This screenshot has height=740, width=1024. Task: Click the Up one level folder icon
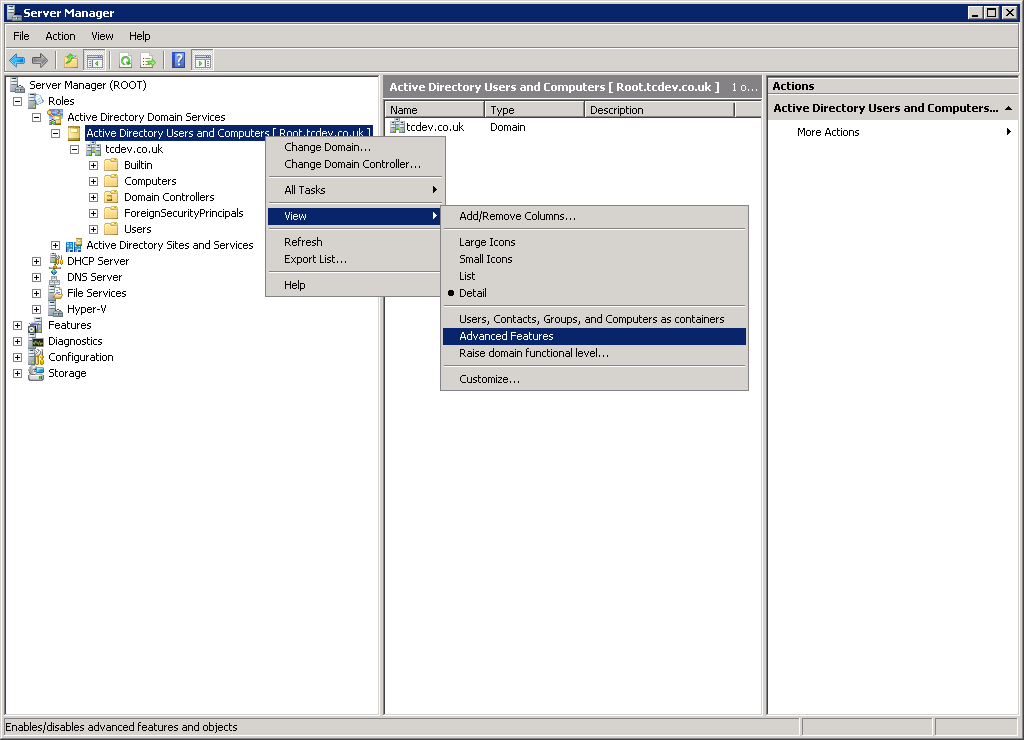71,61
